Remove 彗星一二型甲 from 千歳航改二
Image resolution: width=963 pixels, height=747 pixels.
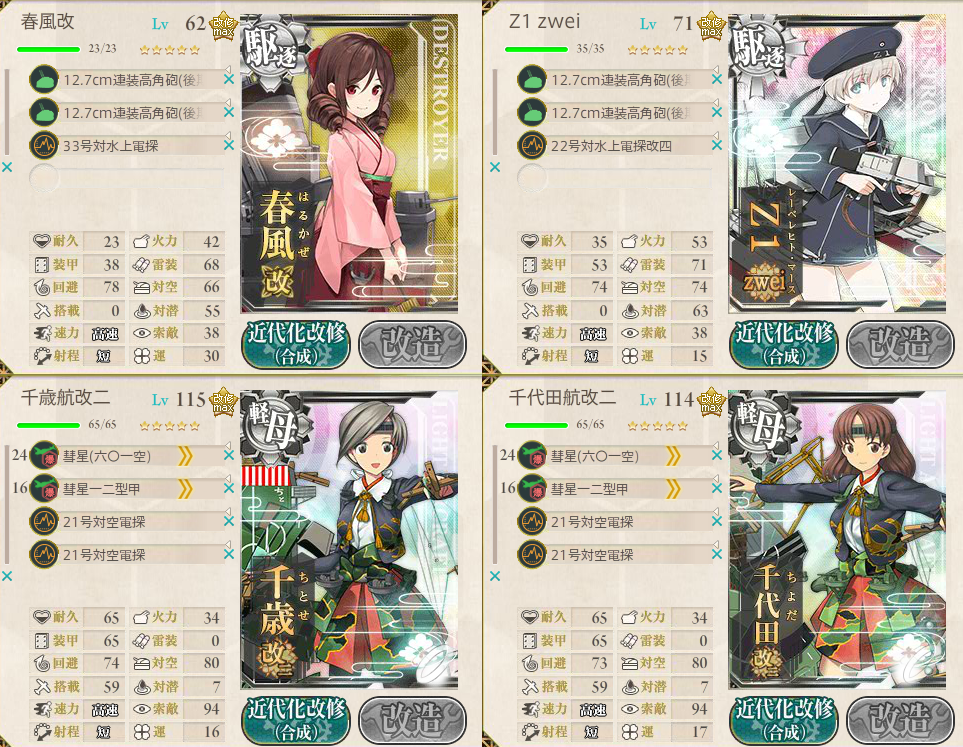[x=229, y=488]
